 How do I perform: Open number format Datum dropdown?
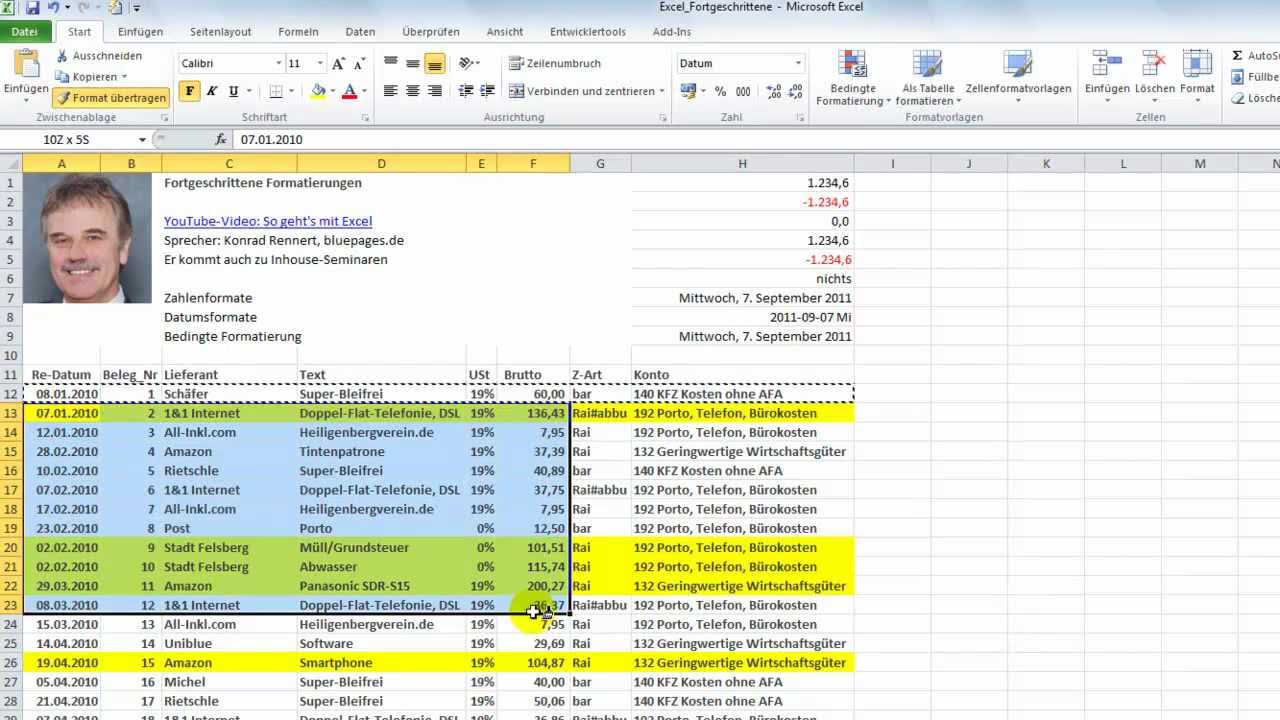click(x=798, y=63)
